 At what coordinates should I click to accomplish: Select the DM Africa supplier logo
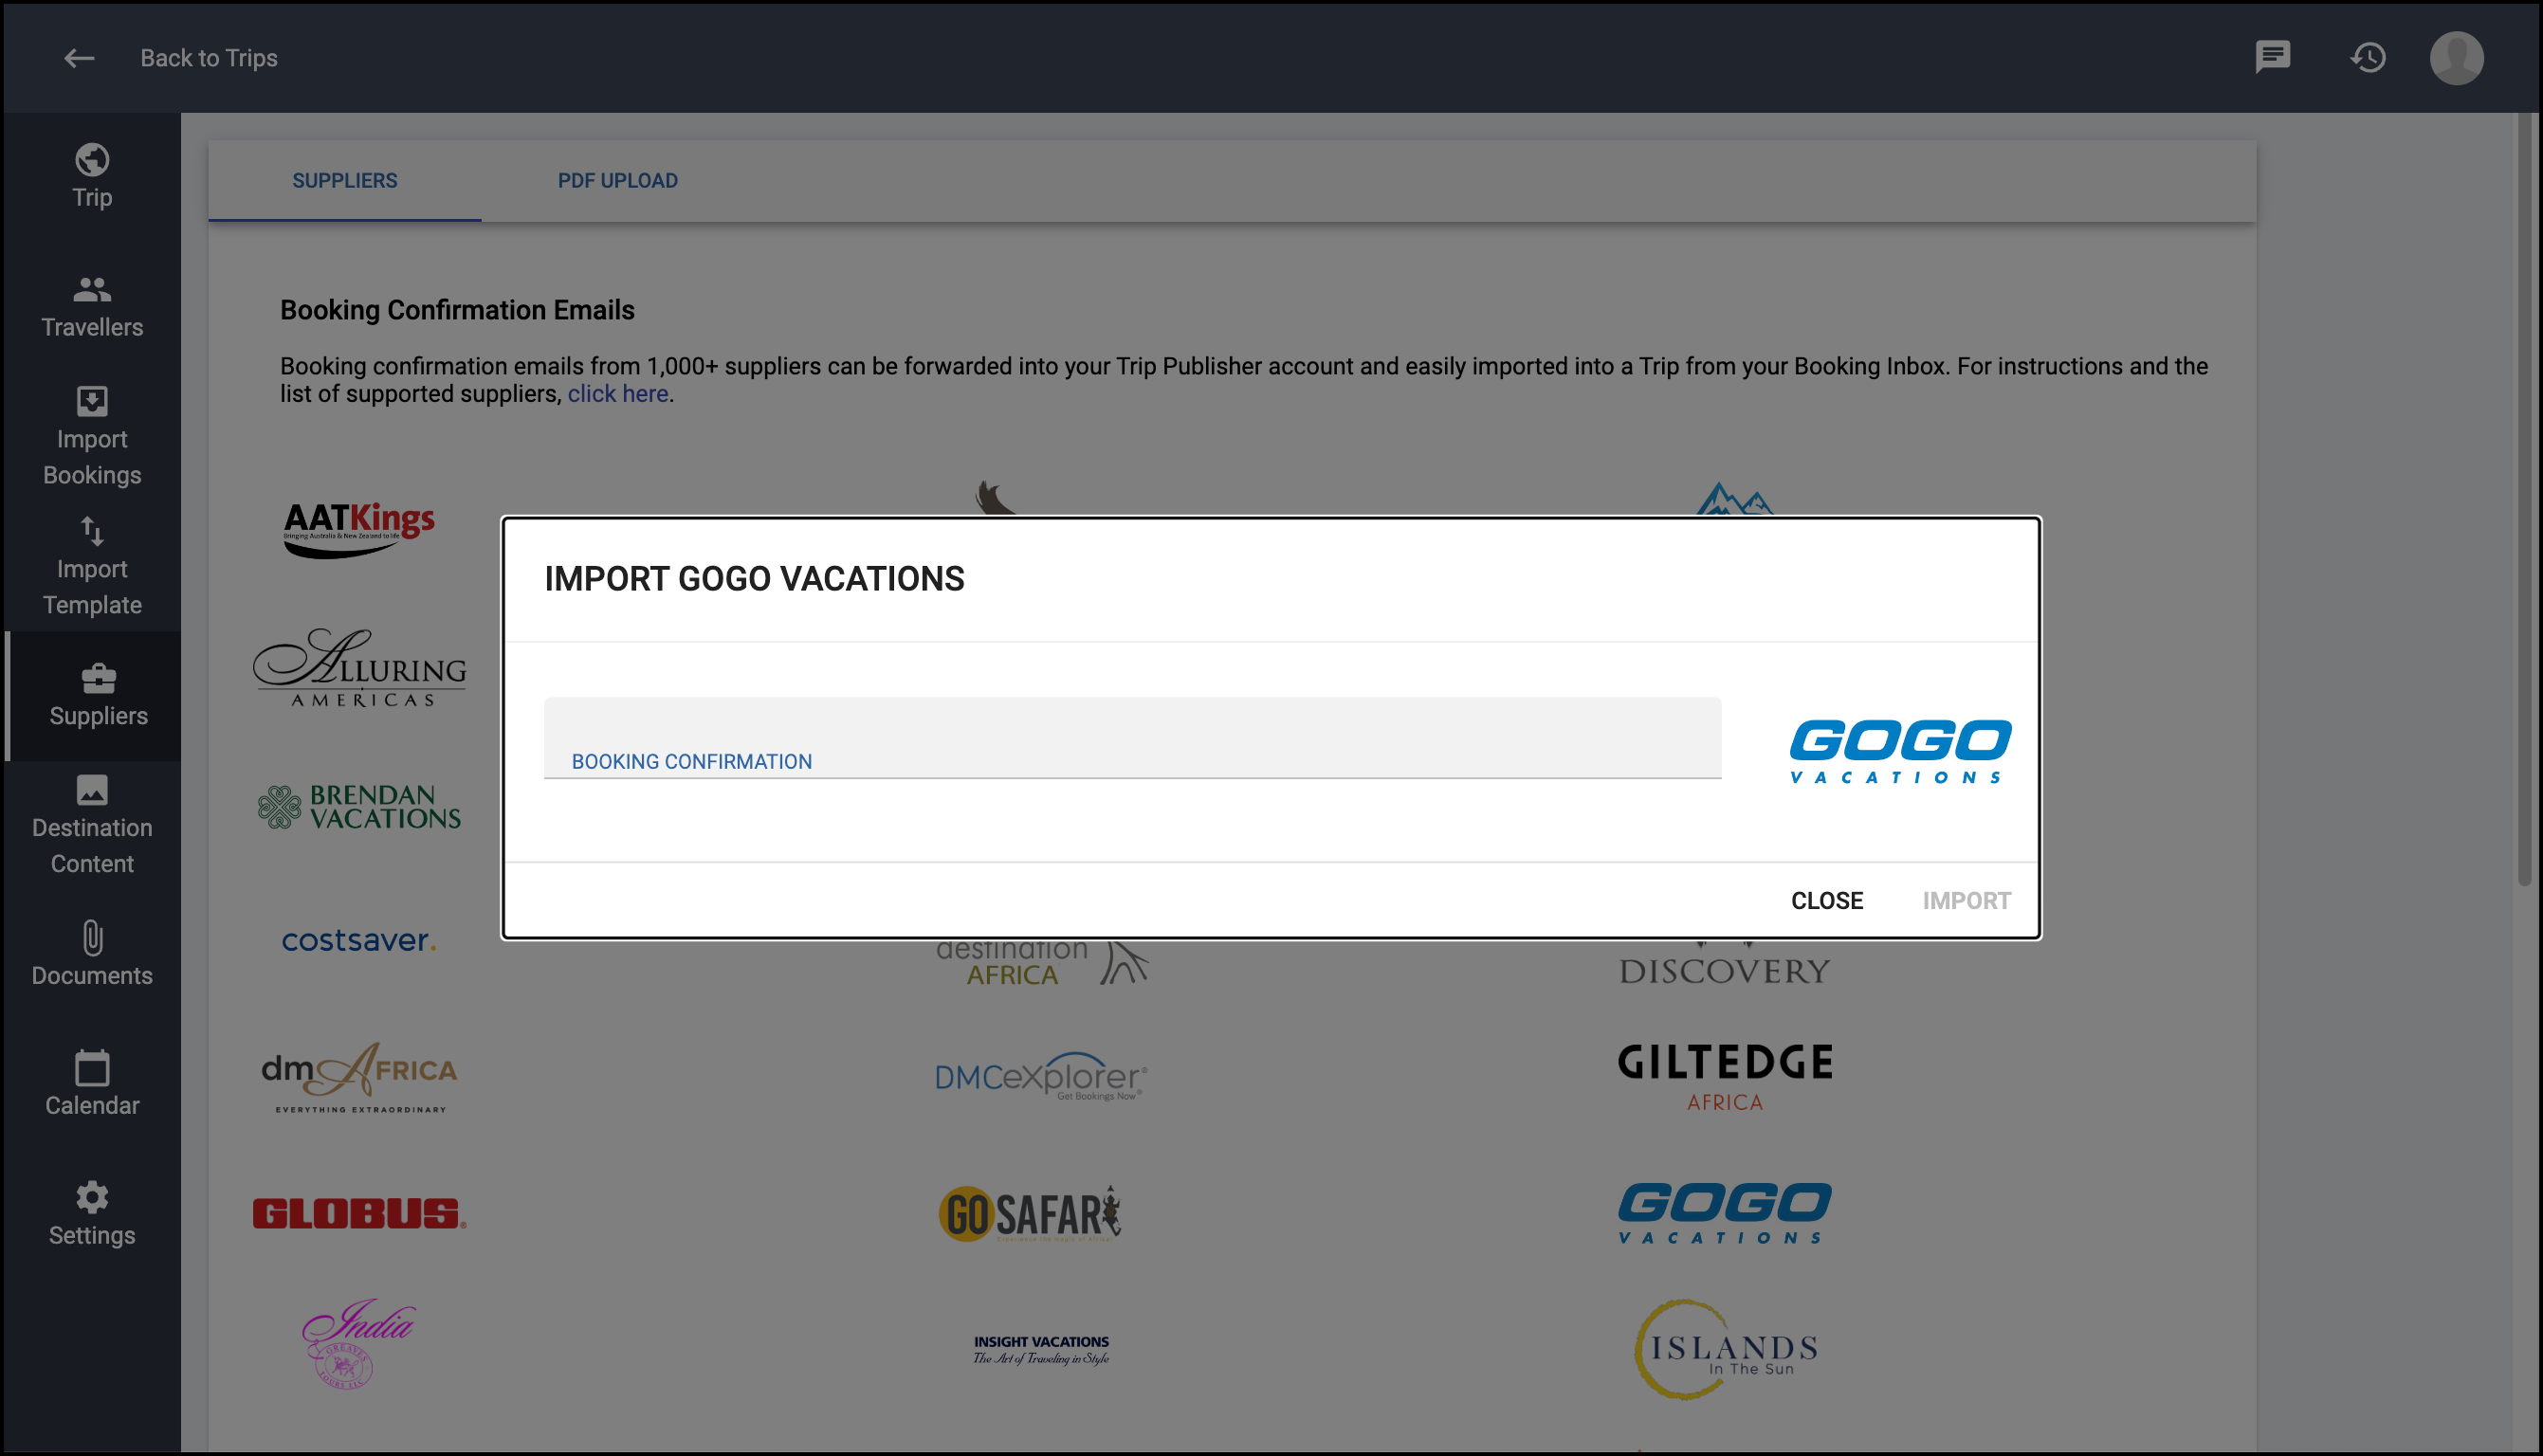pyautogui.click(x=359, y=1077)
